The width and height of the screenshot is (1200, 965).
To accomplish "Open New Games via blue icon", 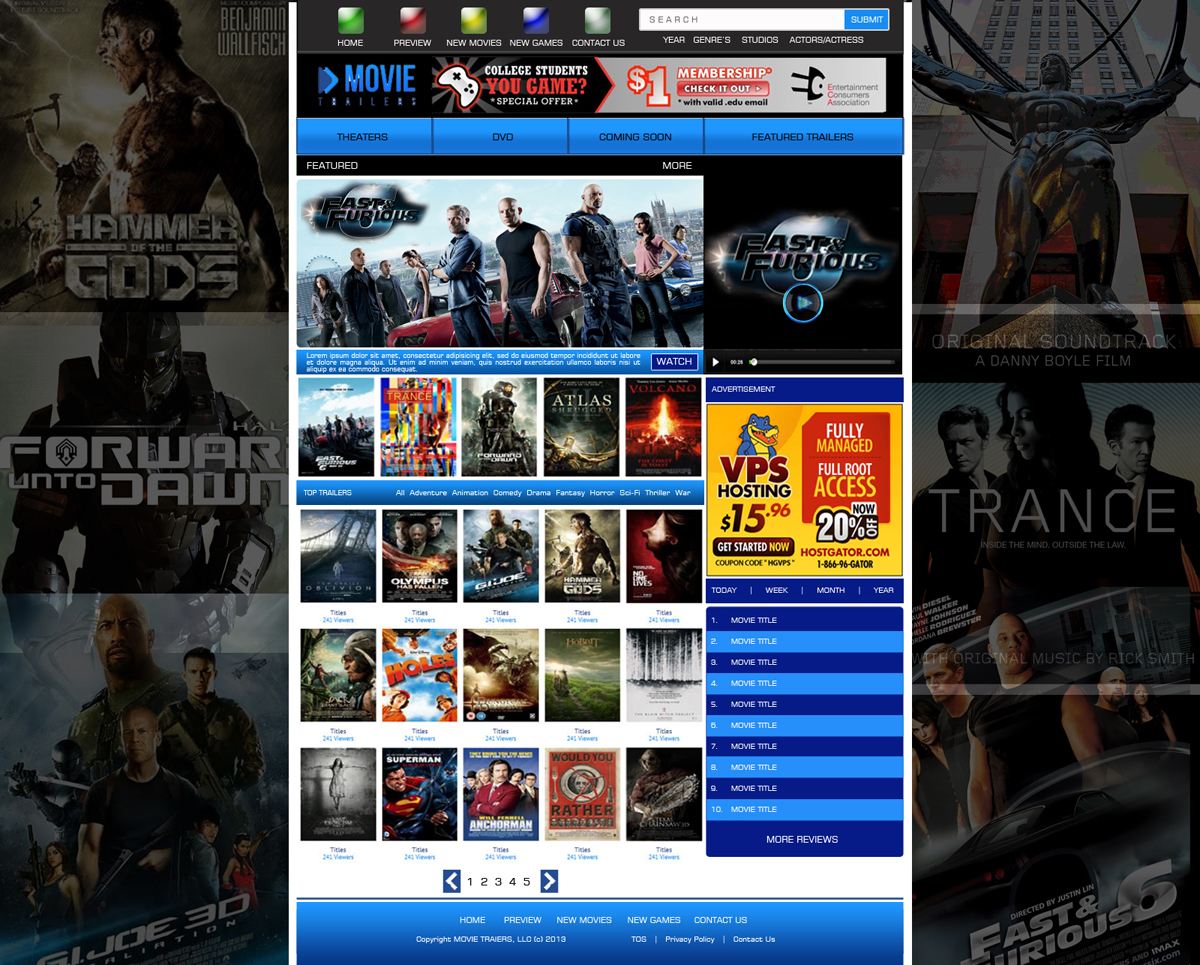I will 536,20.
